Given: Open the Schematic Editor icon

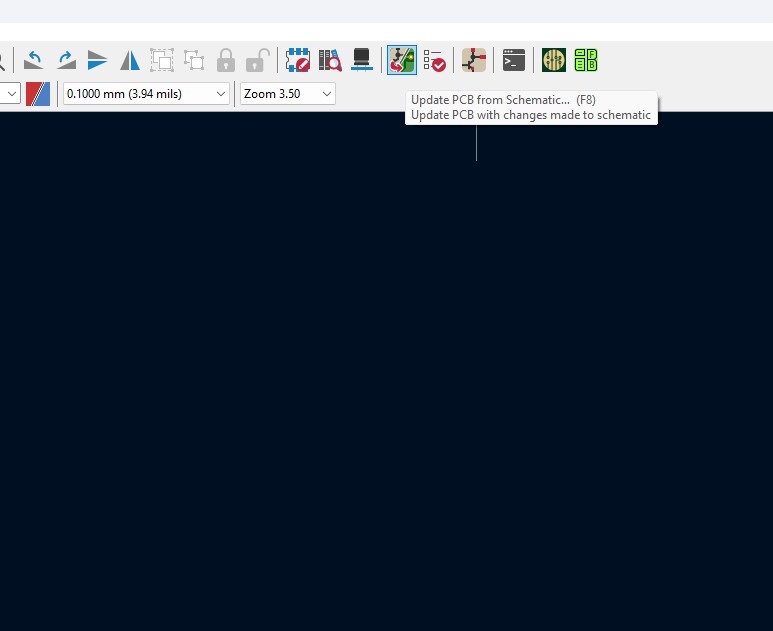Looking at the screenshot, I should click(x=474, y=60).
